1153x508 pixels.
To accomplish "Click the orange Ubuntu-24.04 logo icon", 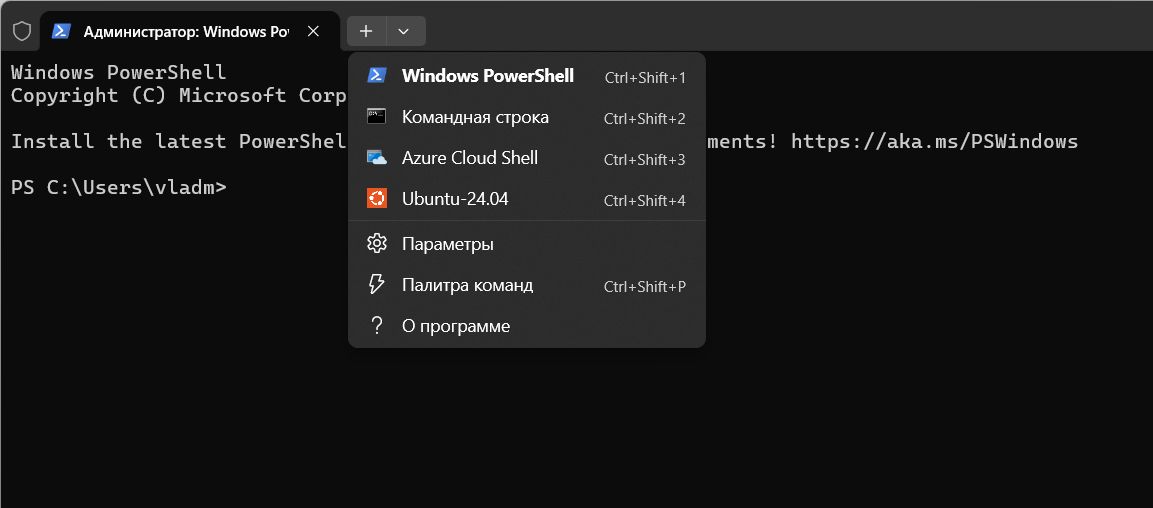I will coord(376,198).
